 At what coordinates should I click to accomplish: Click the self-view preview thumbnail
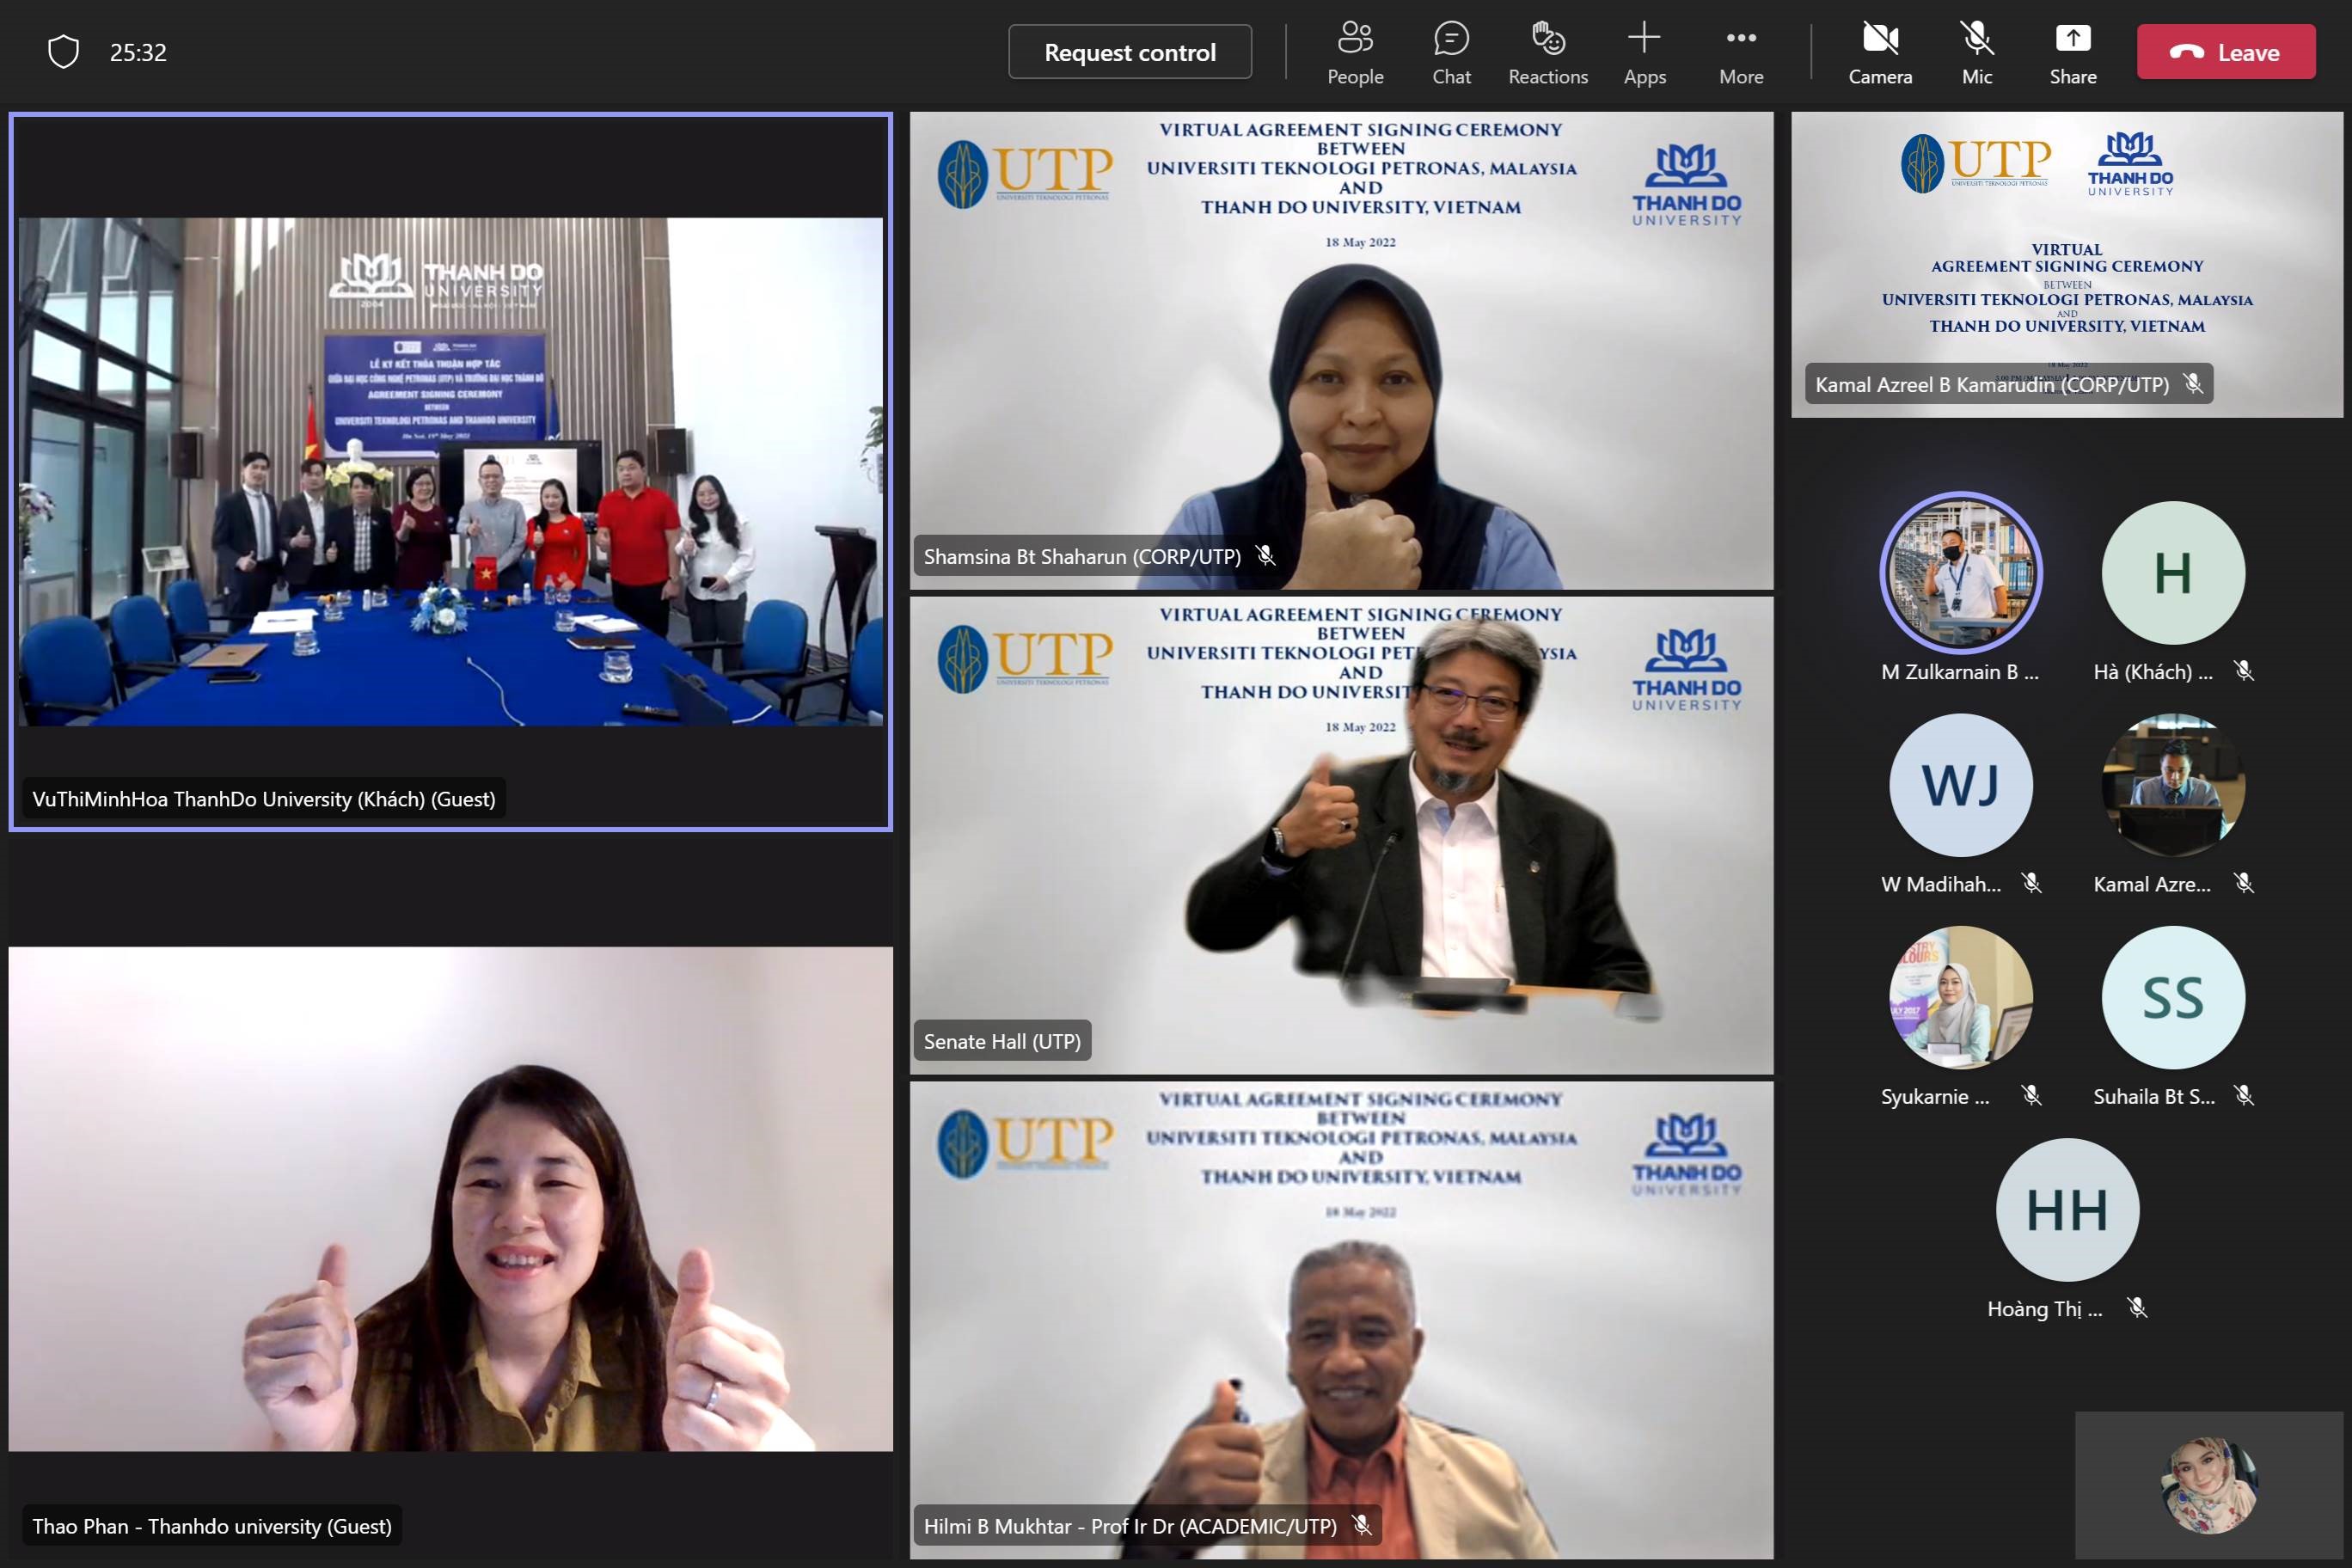click(x=2209, y=1485)
